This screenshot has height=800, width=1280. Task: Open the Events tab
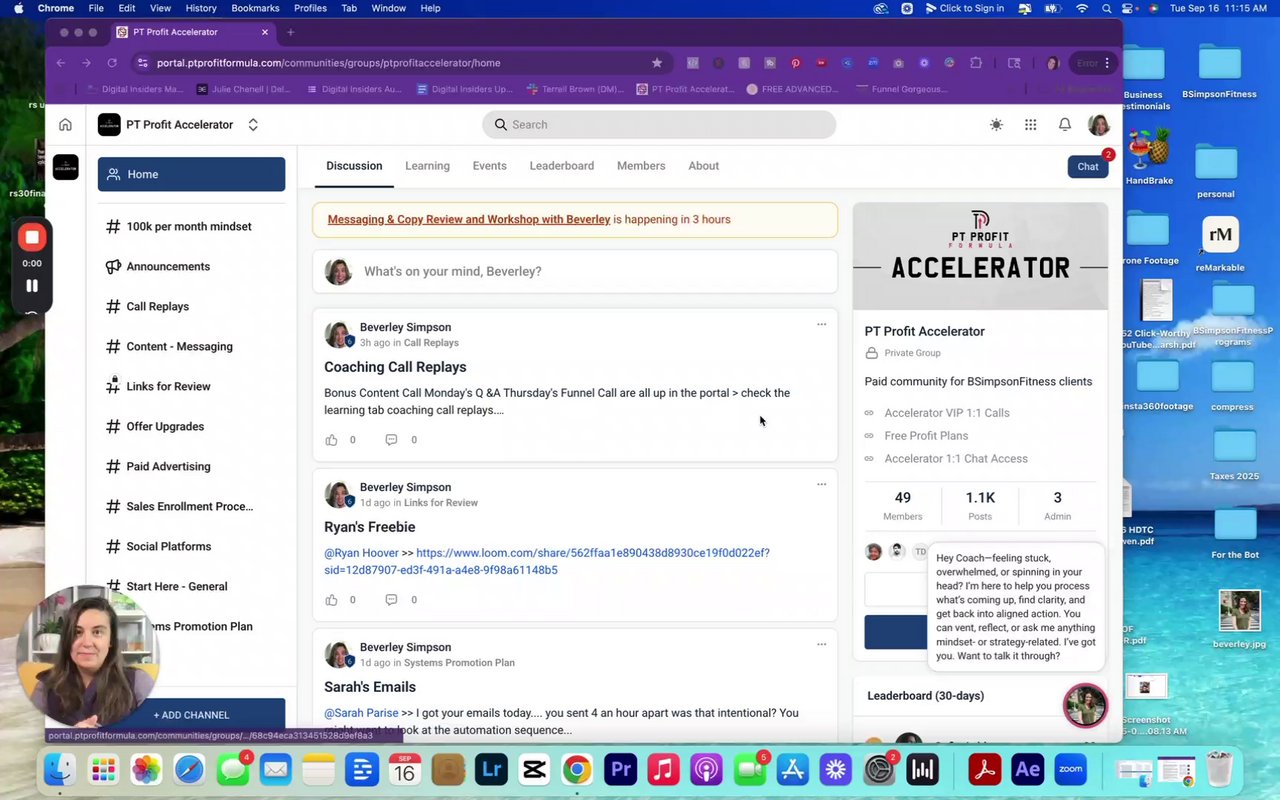pyautogui.click(x=489, y=166)
